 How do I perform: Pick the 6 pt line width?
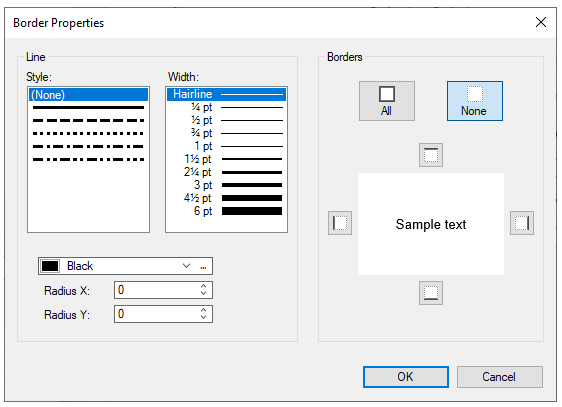tap(227, 211)
